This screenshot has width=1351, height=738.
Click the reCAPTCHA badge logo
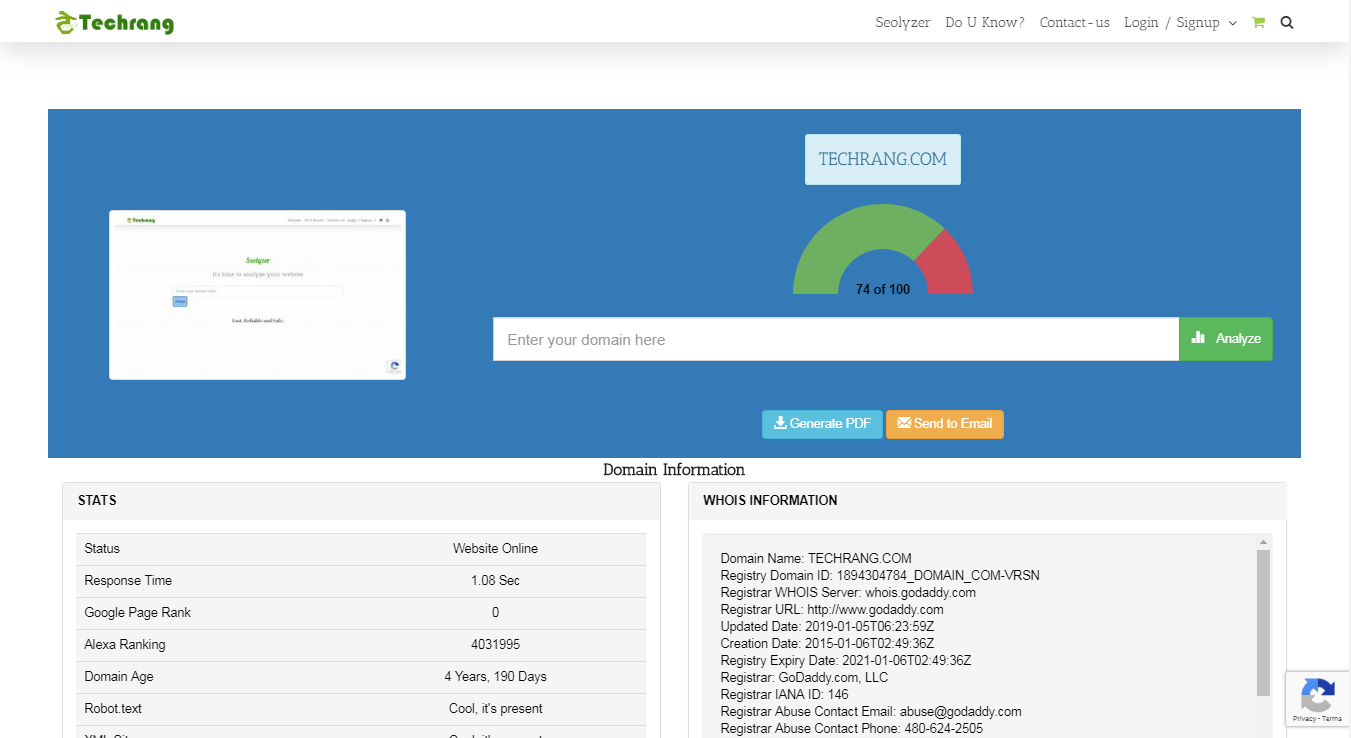coord(1317,694)
